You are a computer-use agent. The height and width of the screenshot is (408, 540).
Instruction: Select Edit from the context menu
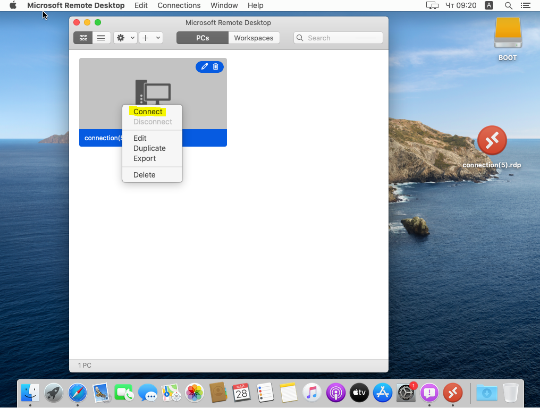[x=140, y=138]
